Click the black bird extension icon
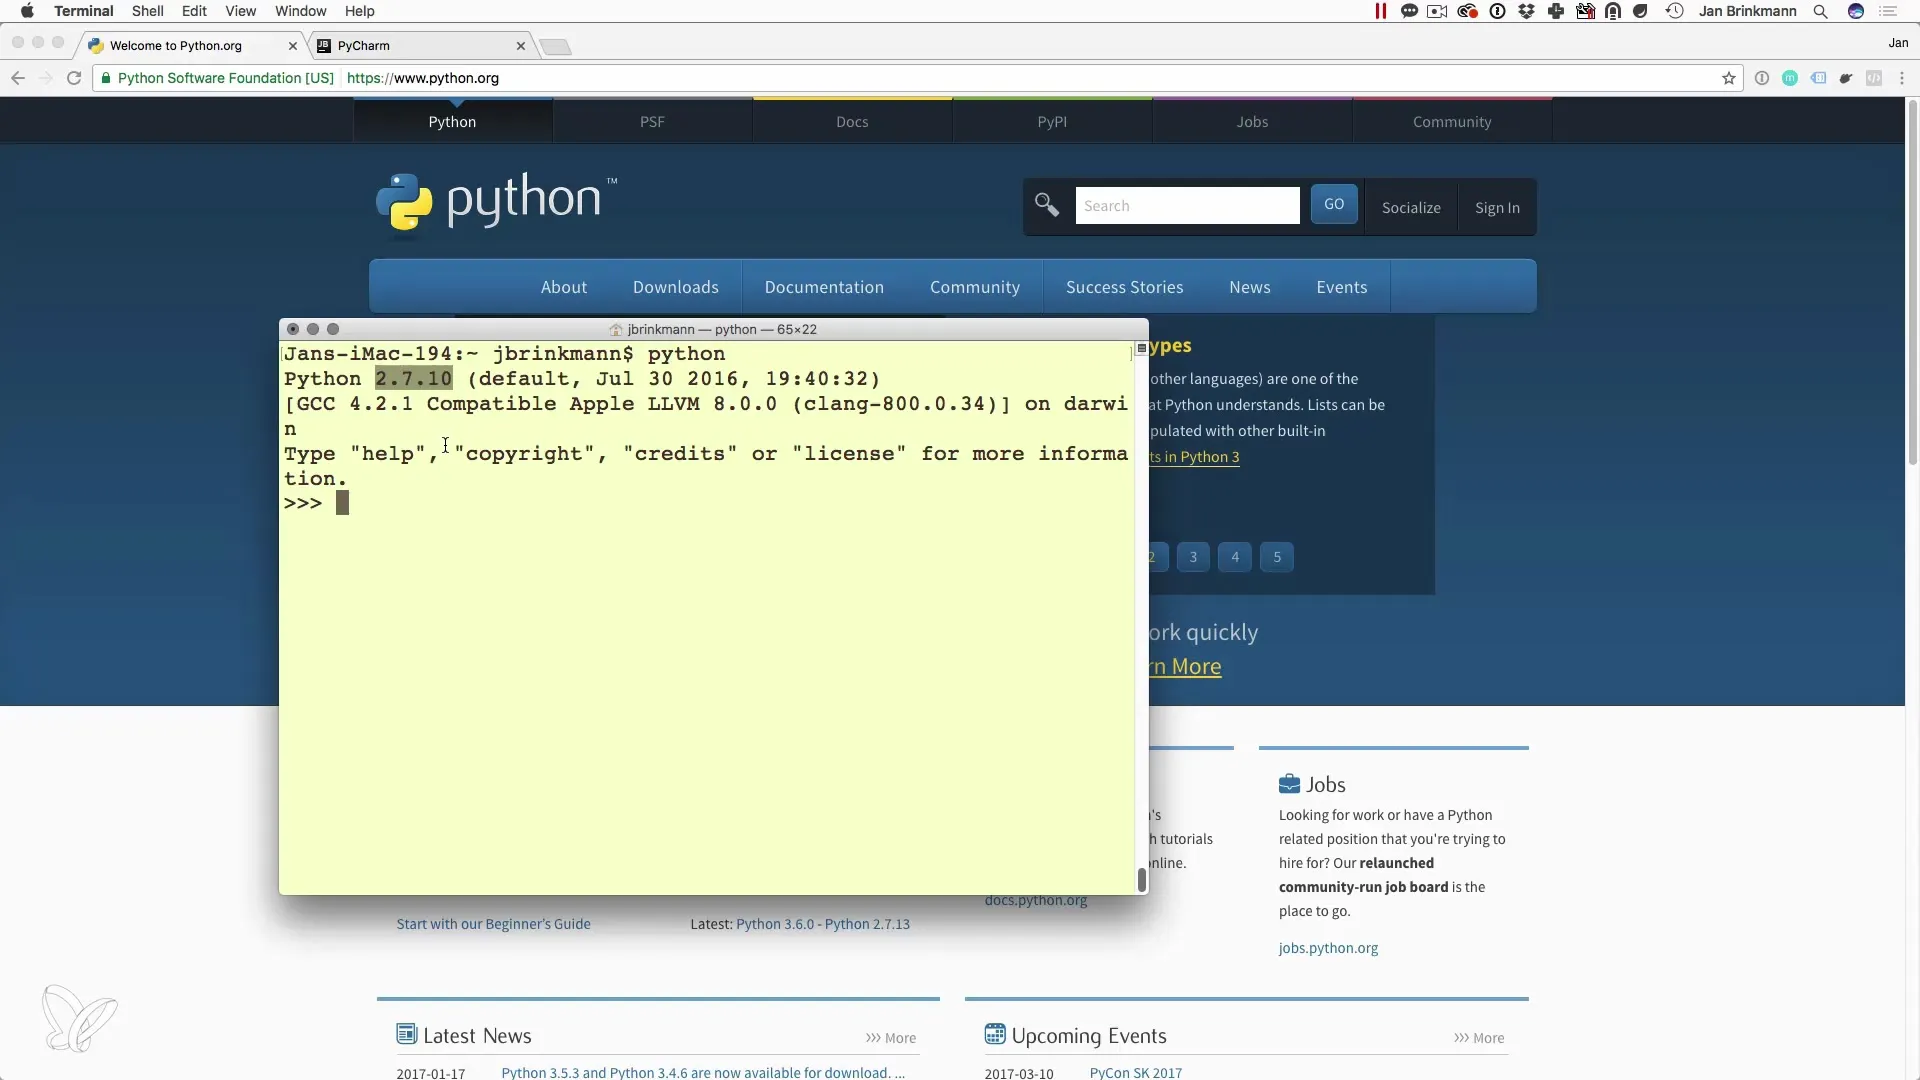The width and height of the screenshot is (1920, 1080). pyautogui.click(x=1846, y=78)
